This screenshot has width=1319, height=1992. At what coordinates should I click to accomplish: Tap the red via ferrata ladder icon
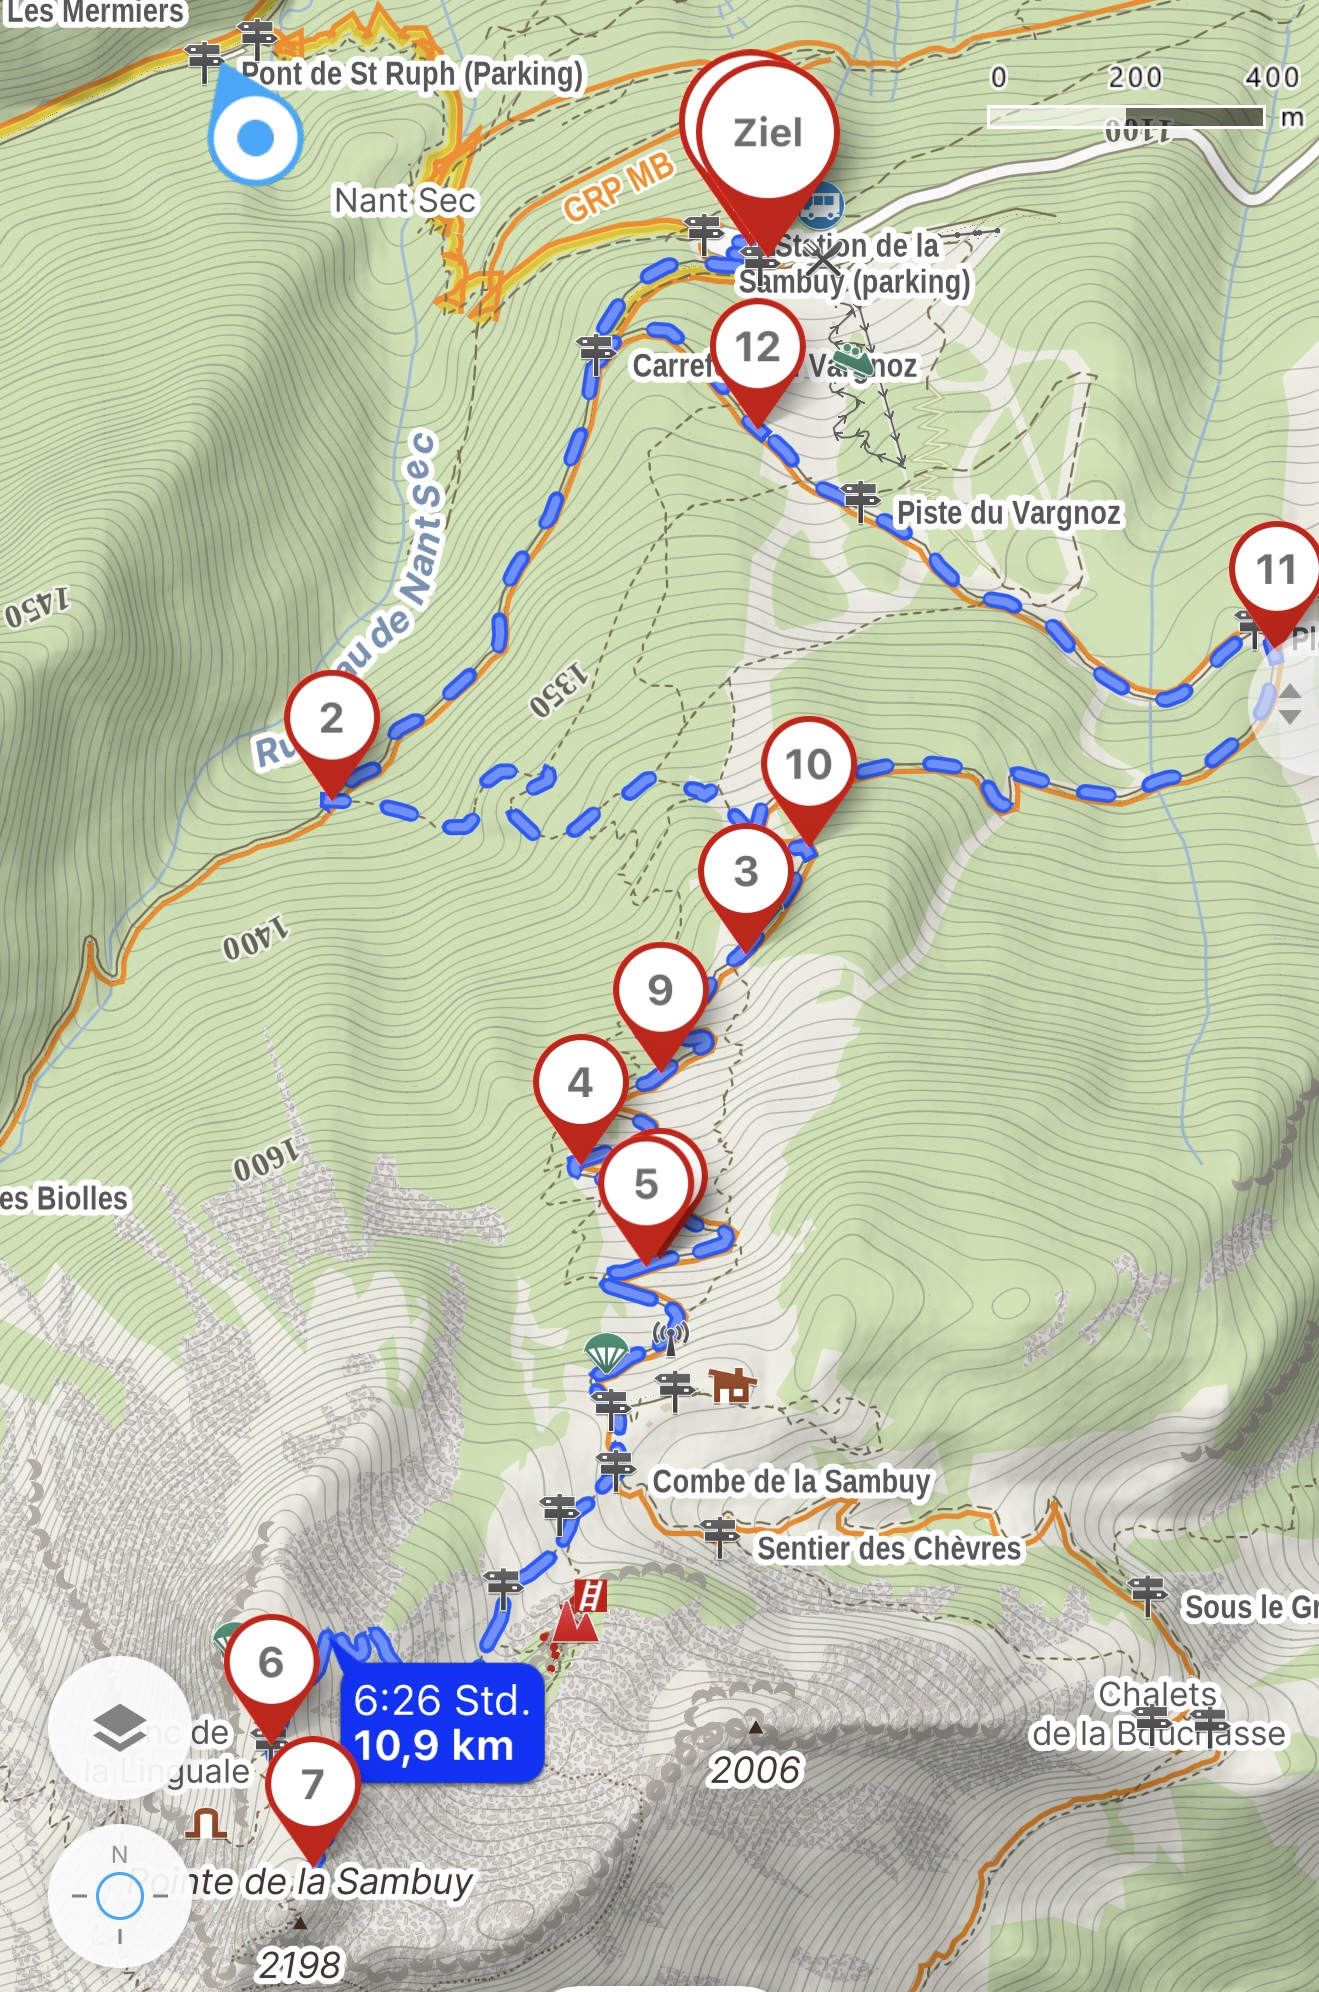click(x=591, y=1595)
